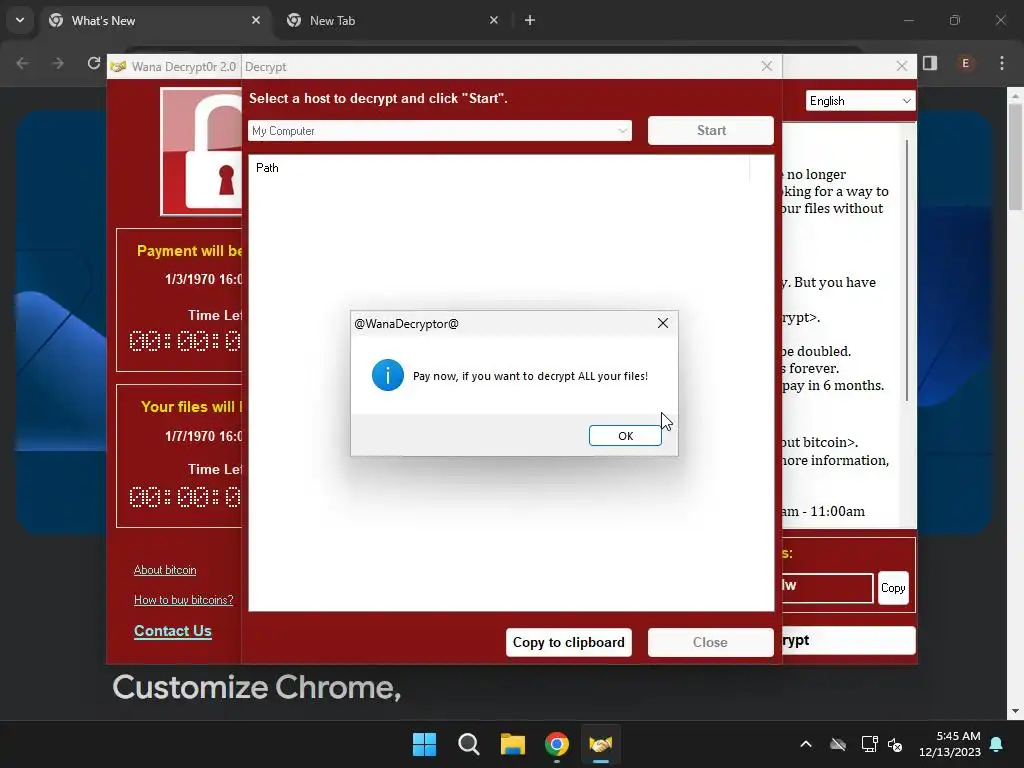Switch to the New Tab Chrome tab
This screenshot has width=1024, height=768.
[x=392, y=20]
